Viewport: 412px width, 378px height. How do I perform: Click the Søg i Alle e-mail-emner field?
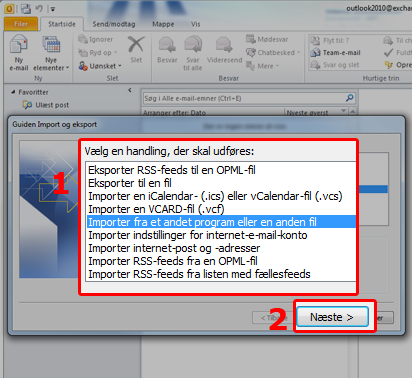[244, 98]
